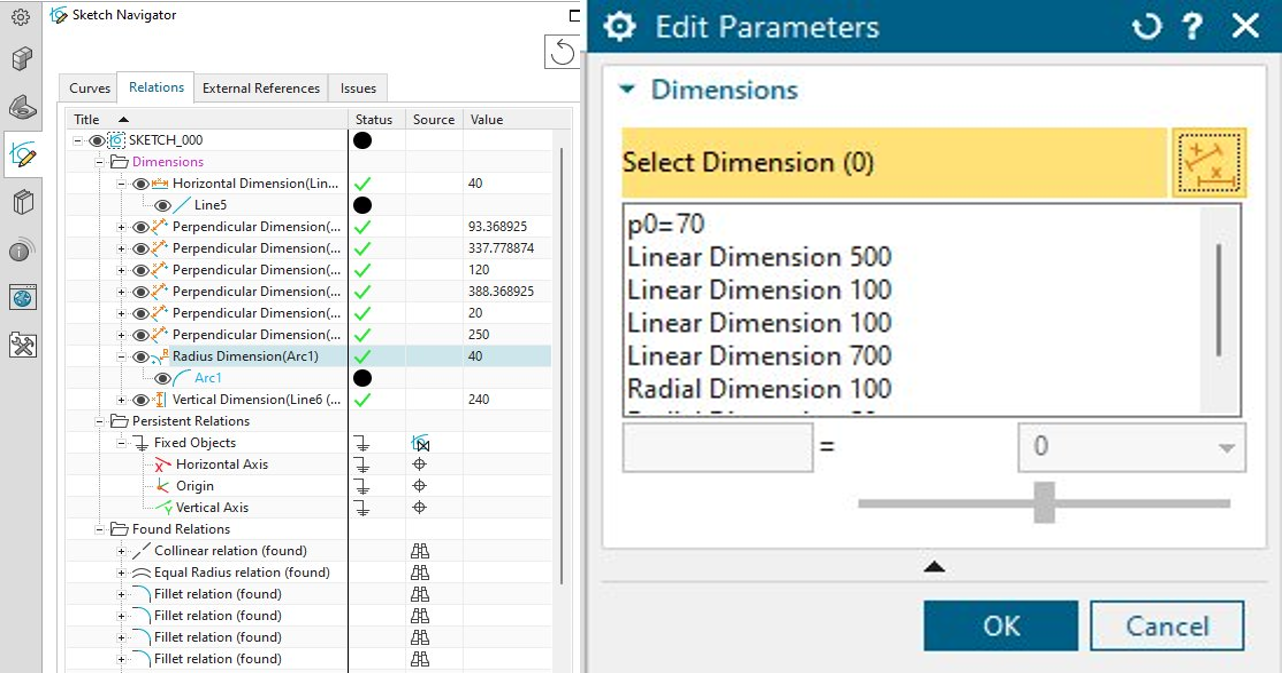This screenshot has height=673, width=1282.
Task: Switch to the Curves tab
Action: click(89, 88)
